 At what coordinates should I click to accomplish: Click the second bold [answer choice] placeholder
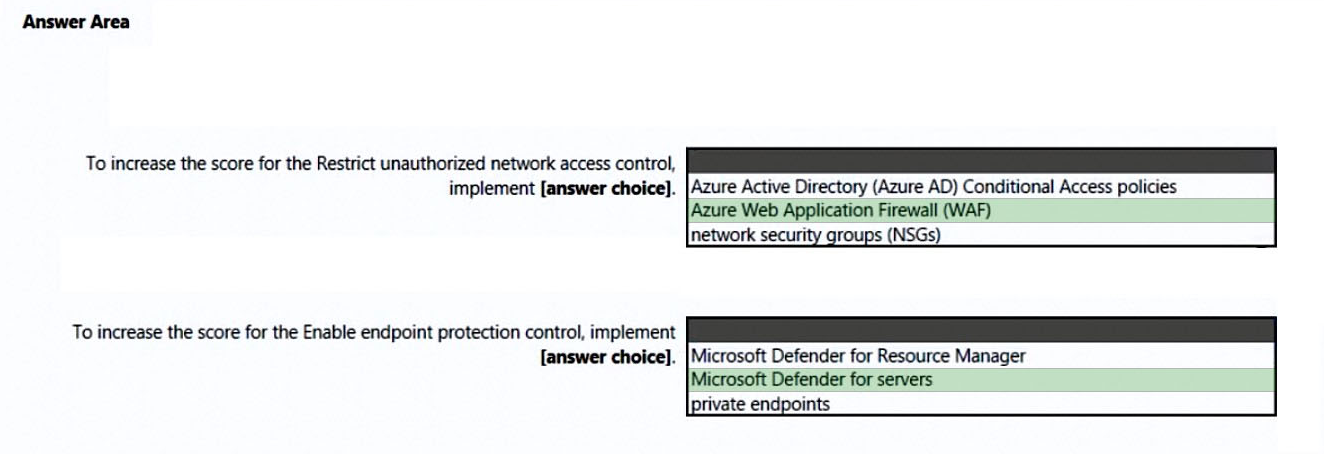(605, 356)
